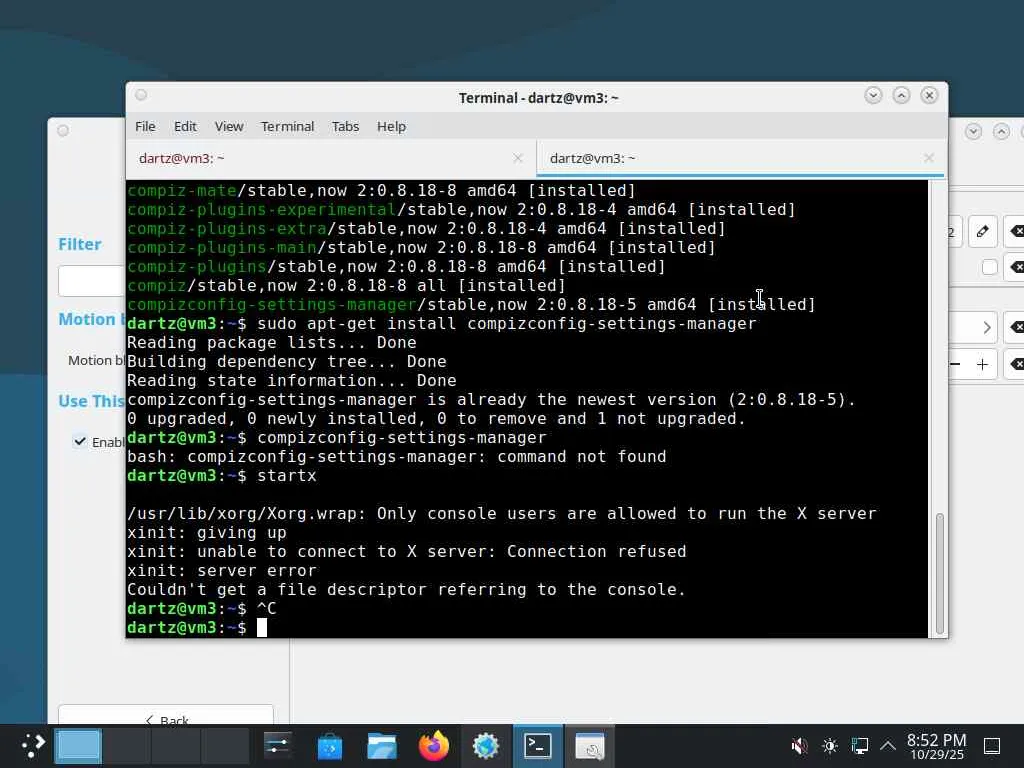Launch Discover software store from taskbar

coord(330,746)
